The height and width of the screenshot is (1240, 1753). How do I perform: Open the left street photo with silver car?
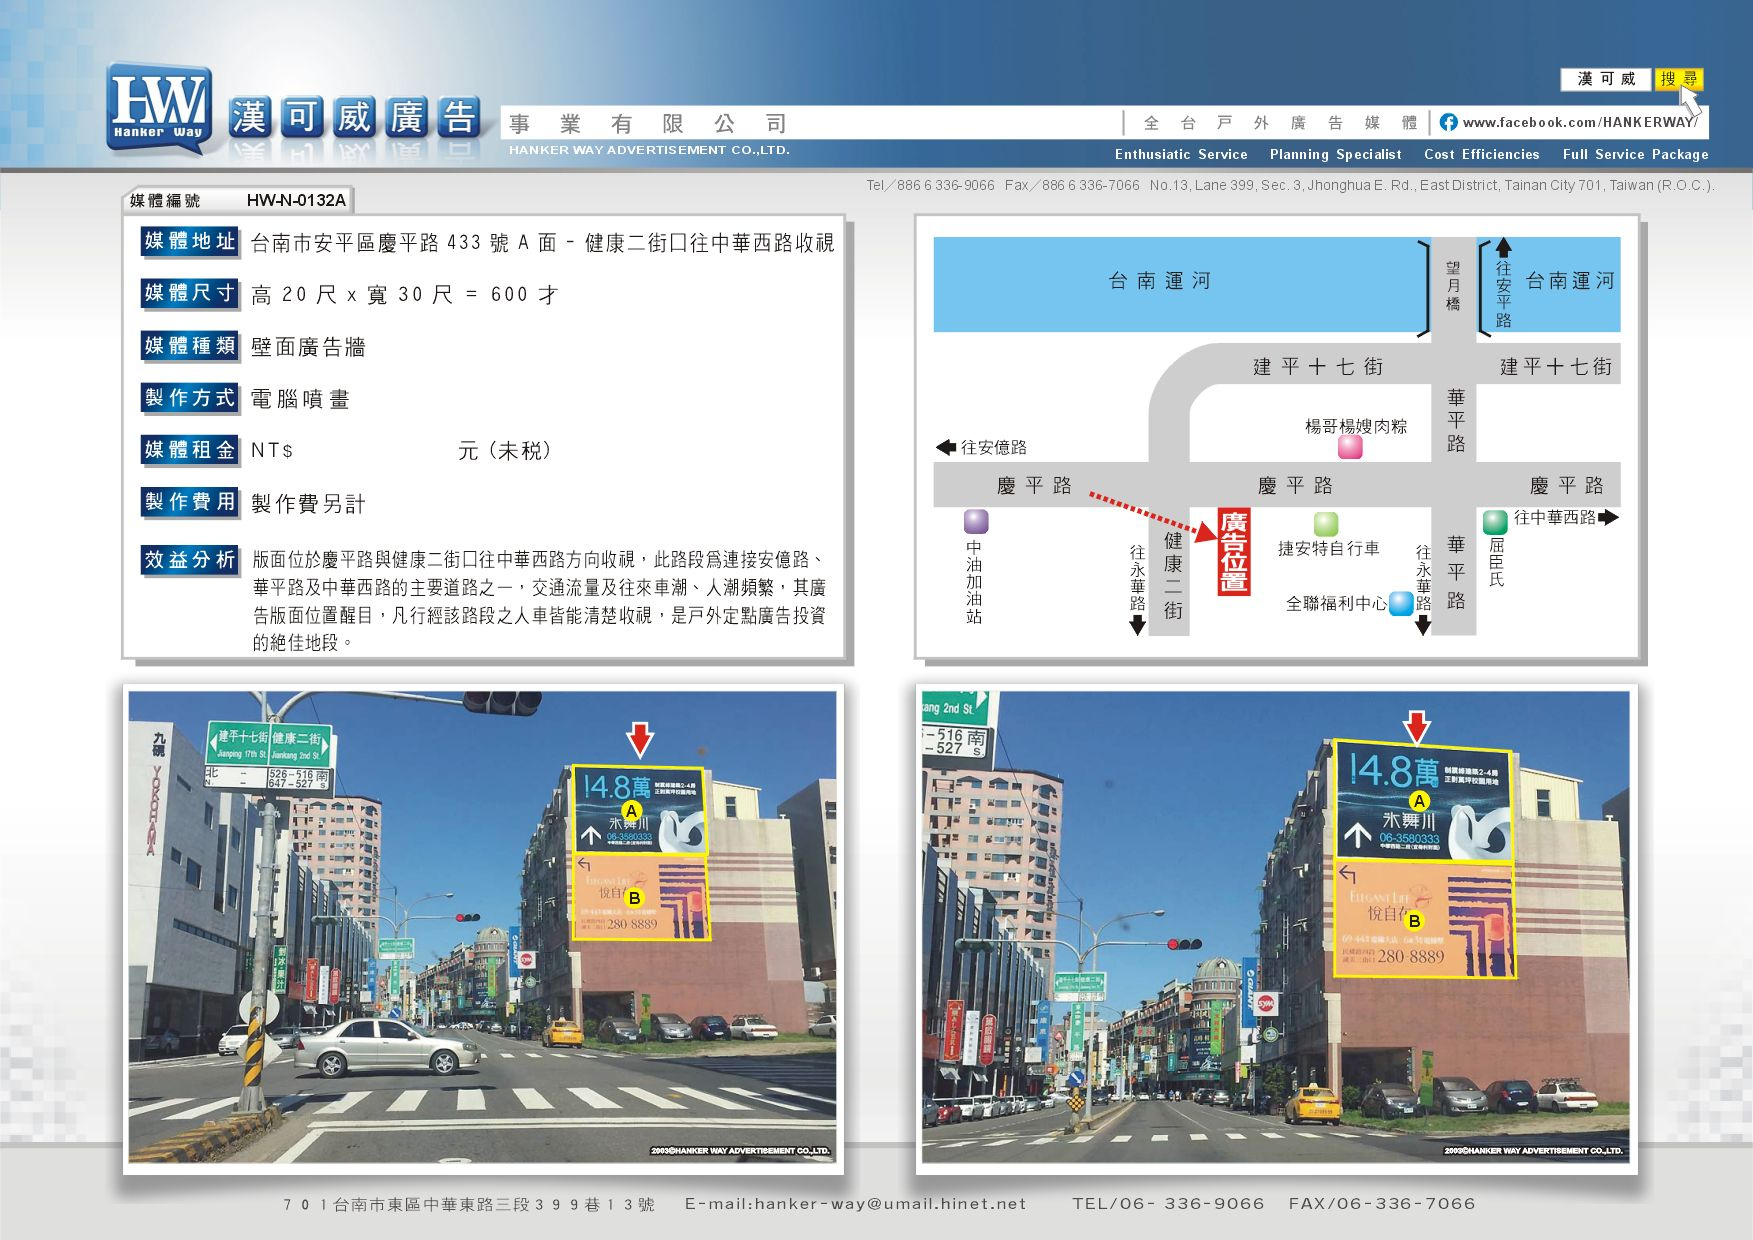click(483, 927)
